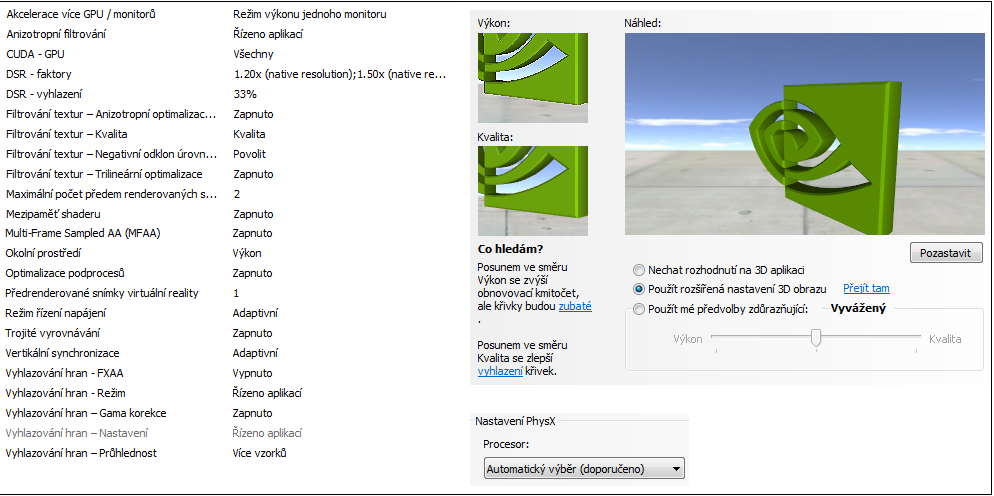Open the 'vyhlazení' help link
Image resolution: width=994 pixels, height=496 pixels.
point(500,372)
